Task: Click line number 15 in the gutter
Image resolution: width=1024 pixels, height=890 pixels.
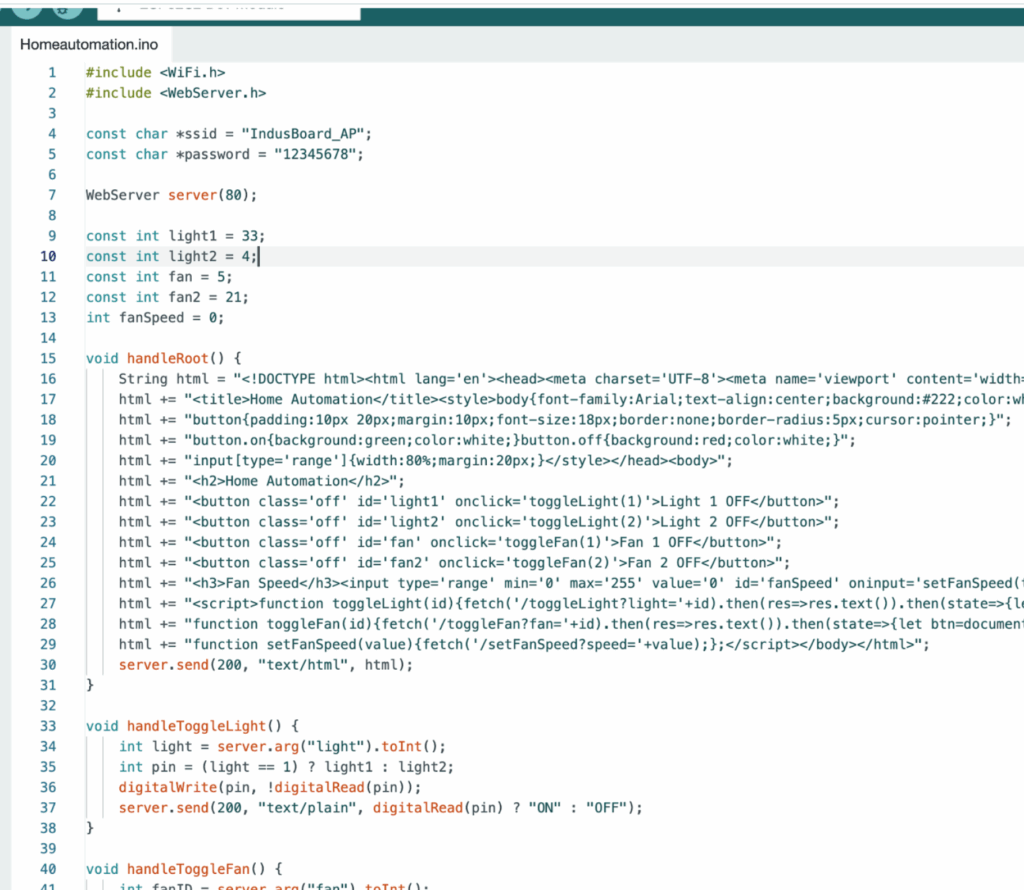Action: pos(48,358)
